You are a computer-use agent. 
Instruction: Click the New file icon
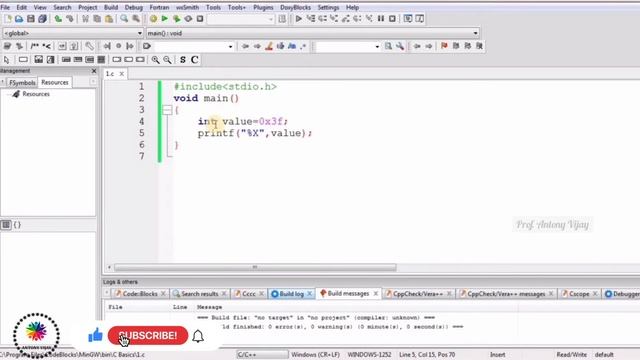(8, 19)
